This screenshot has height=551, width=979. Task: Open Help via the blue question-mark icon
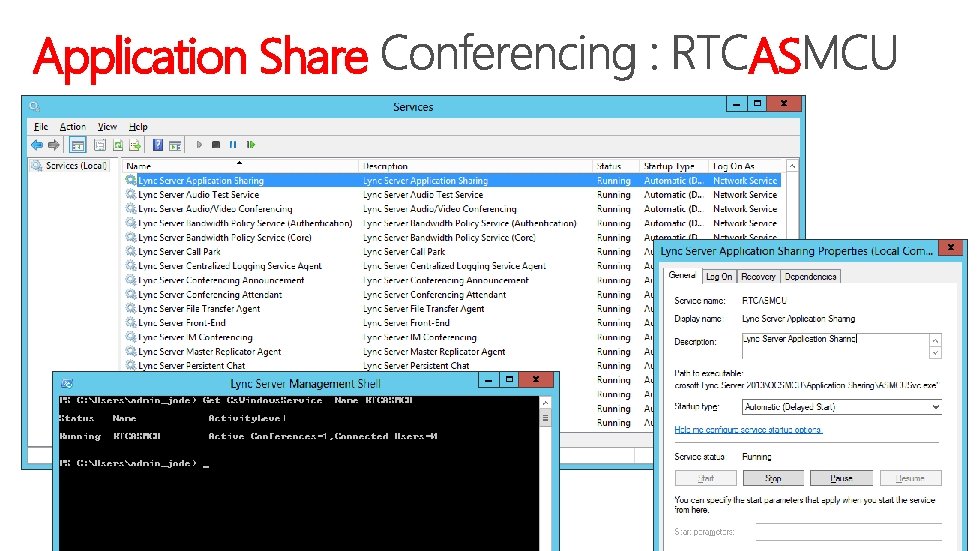point(158,145)
